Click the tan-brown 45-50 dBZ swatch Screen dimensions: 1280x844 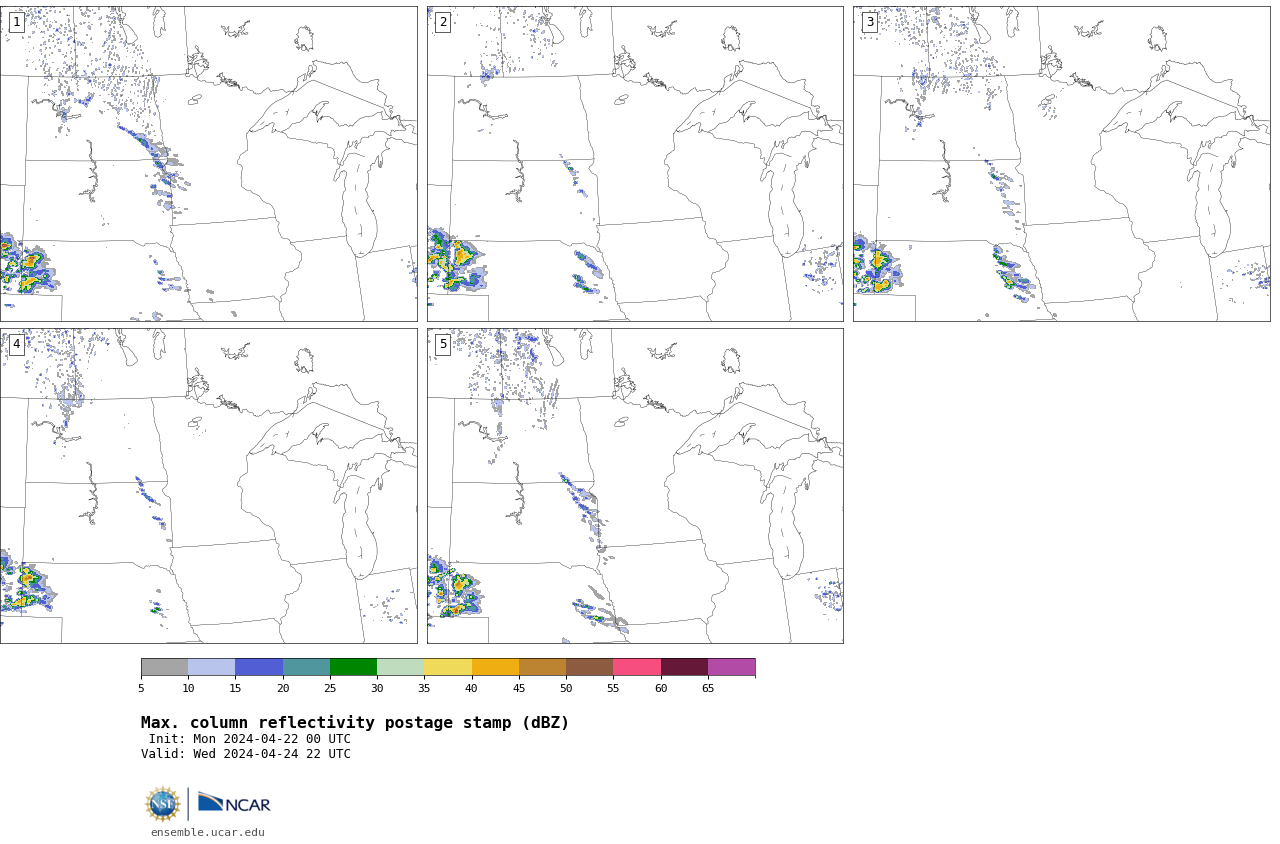coord(542,667)
